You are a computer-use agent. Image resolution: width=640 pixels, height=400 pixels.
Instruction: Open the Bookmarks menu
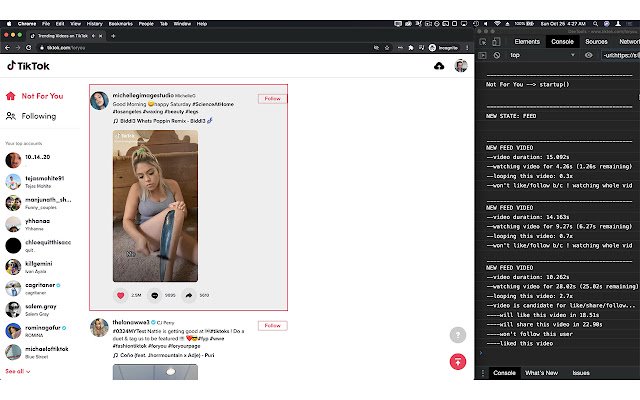(x=120, y=24)
